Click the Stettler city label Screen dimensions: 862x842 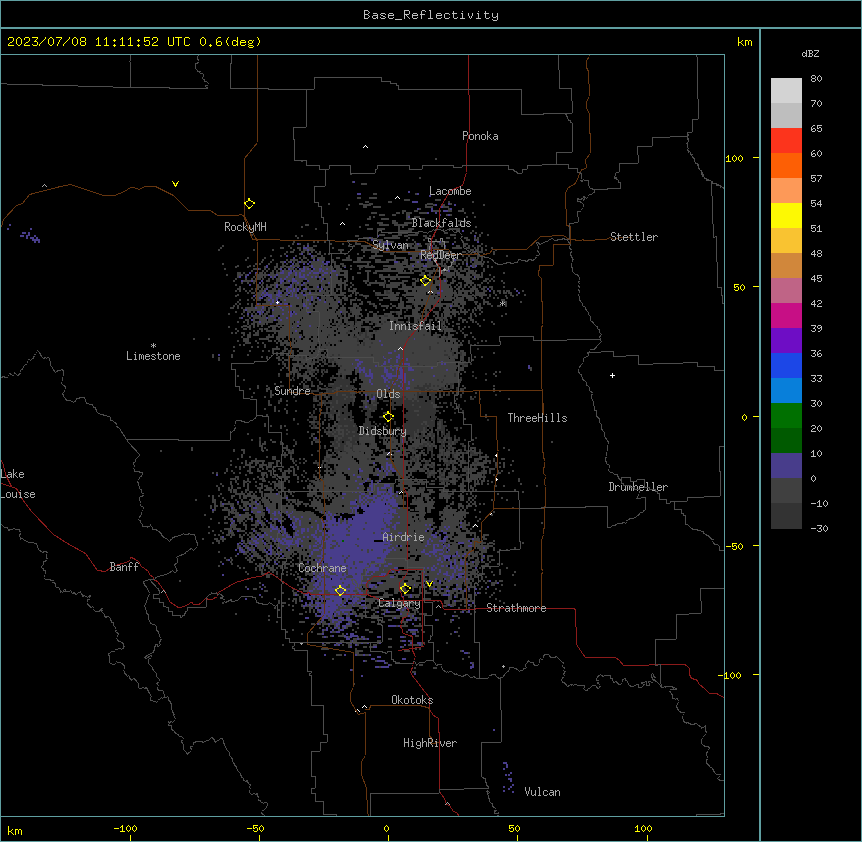(634, 237)
